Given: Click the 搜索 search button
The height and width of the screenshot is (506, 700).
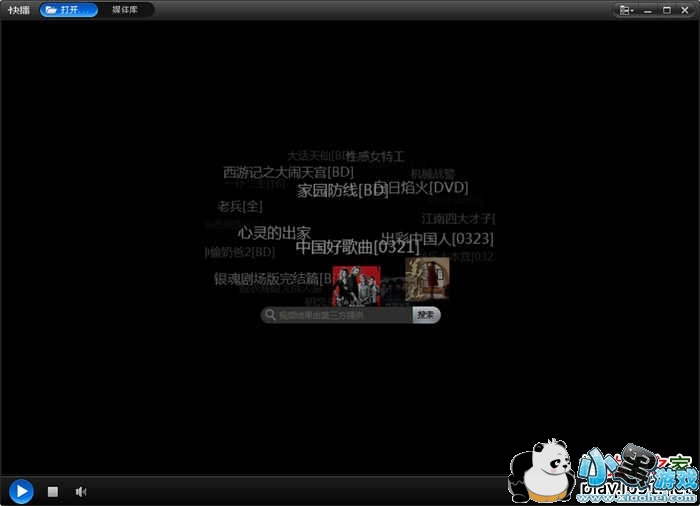Looking at the screenshot, I should pos(426,315).
